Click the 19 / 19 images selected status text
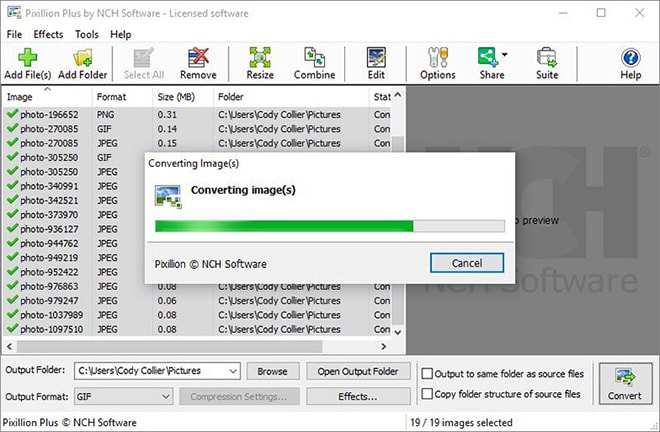This screenshot has width=660, height=432. (461, 422)
